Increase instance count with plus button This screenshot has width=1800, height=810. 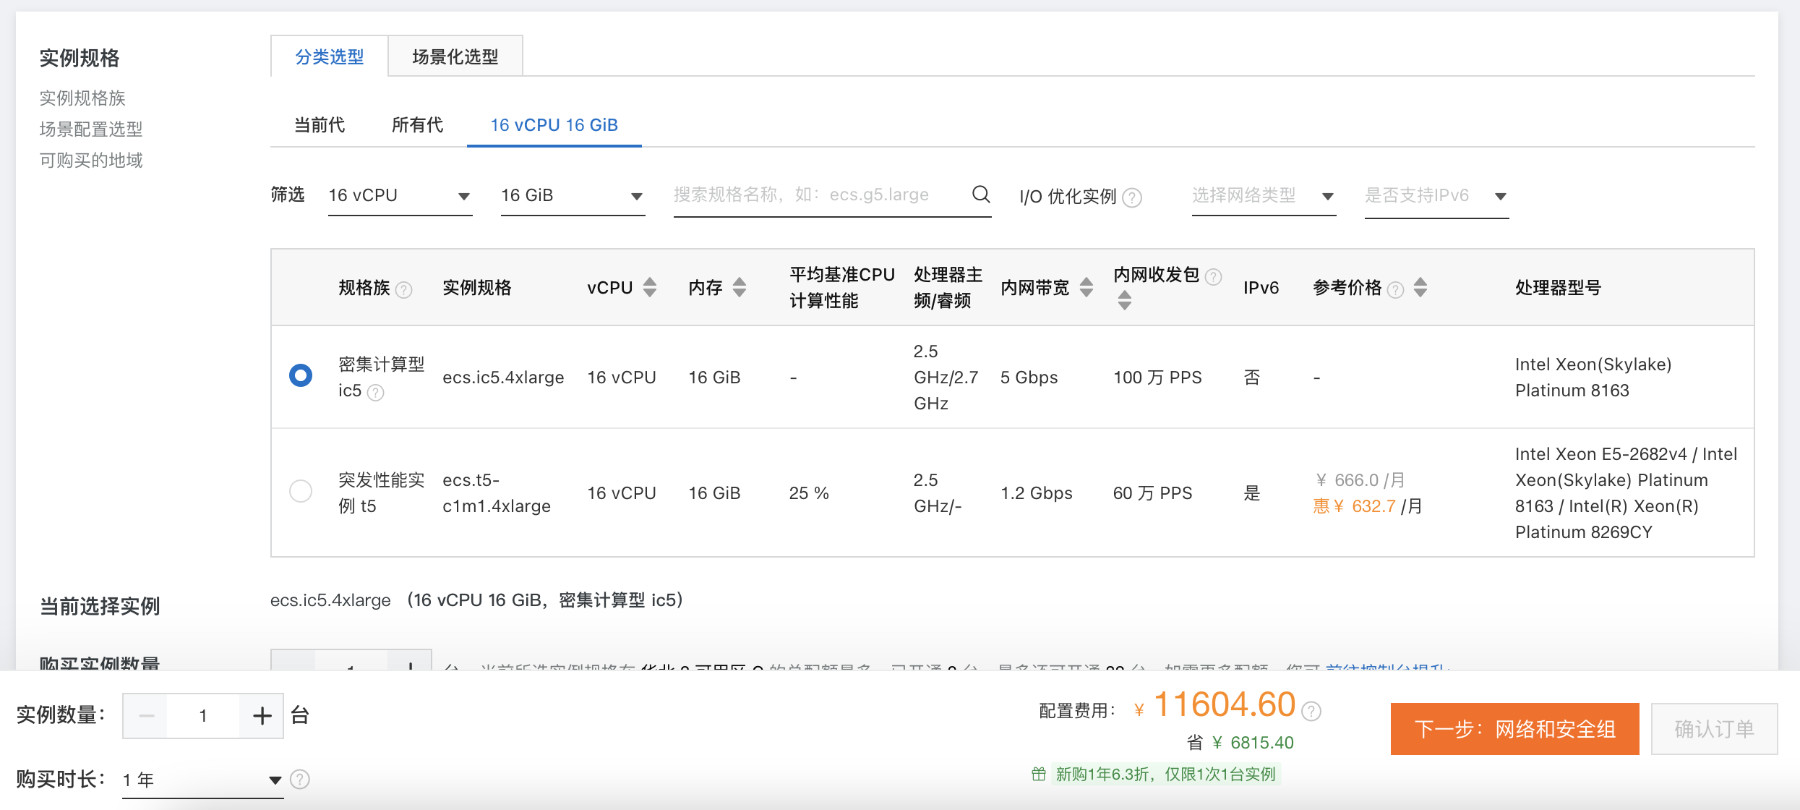pyautogui.click(x=262, y=716)
